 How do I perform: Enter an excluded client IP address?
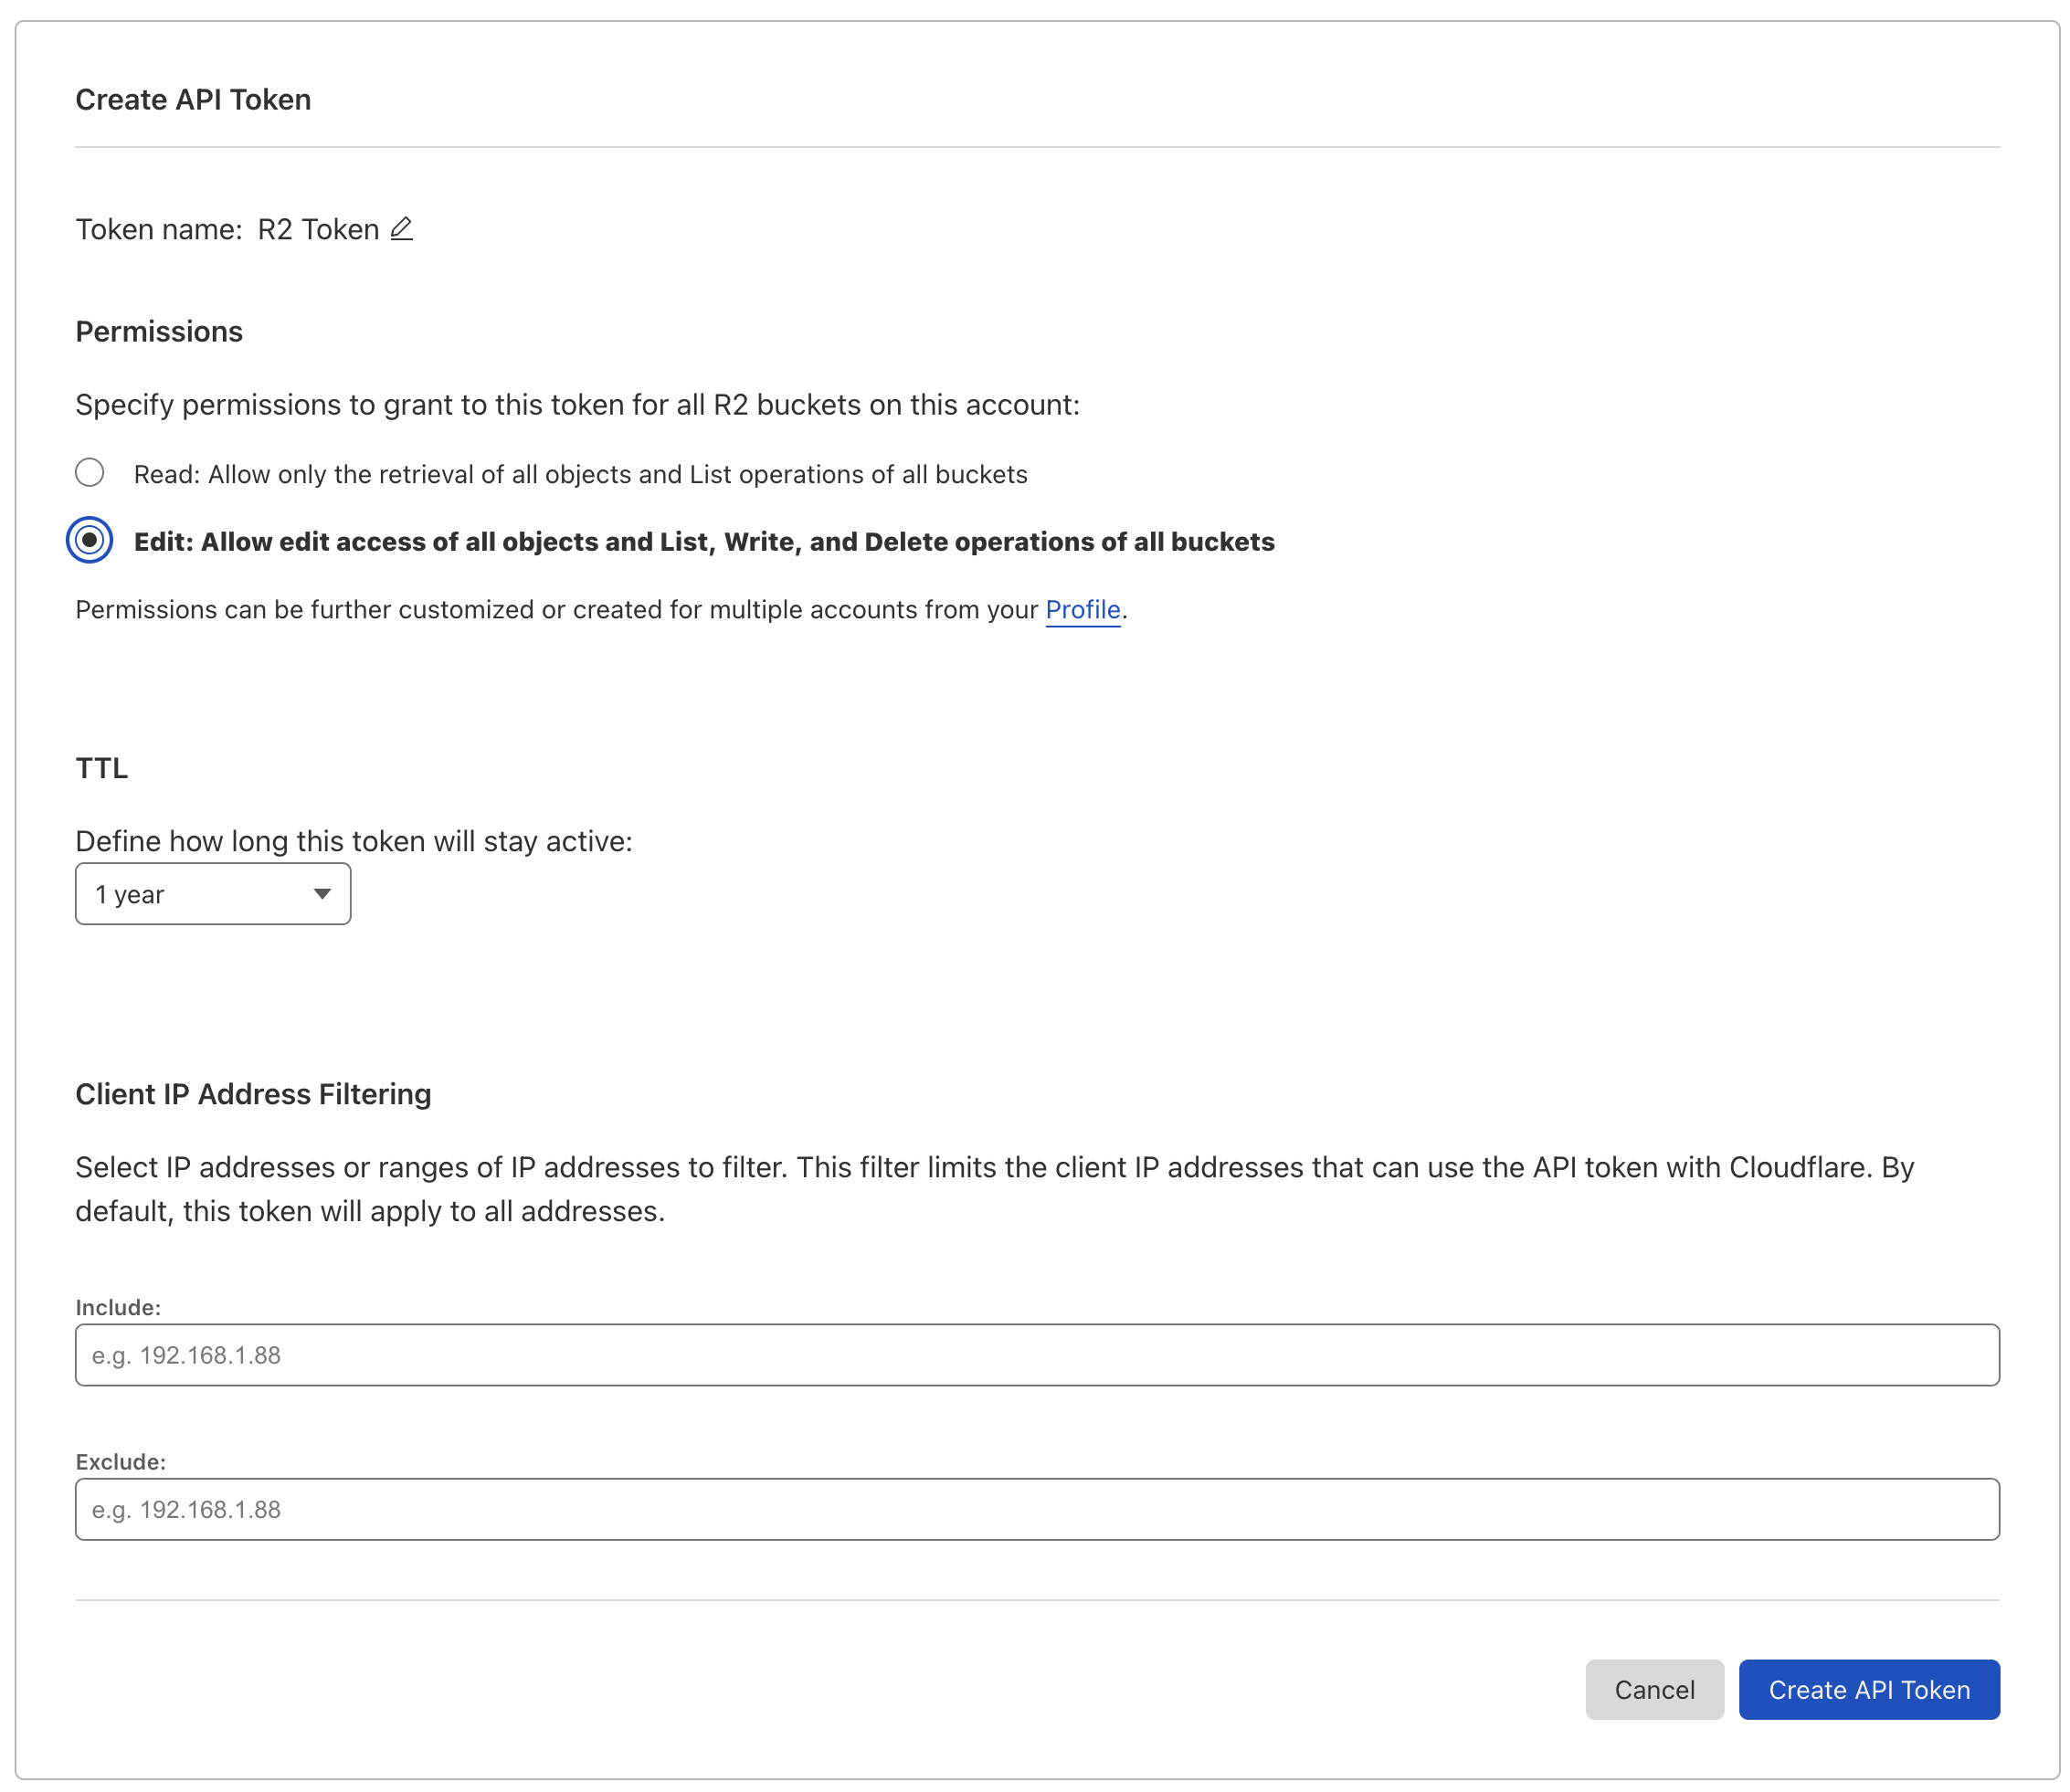click(x=1035, y=1509)
